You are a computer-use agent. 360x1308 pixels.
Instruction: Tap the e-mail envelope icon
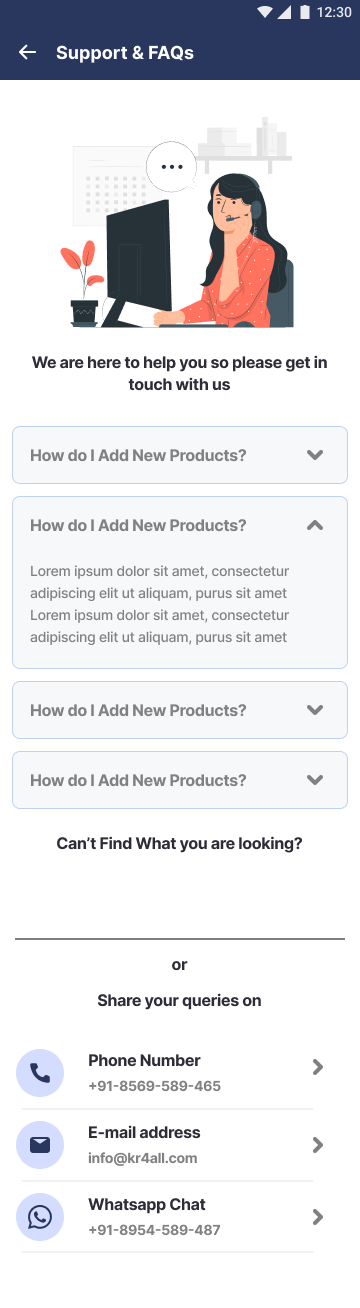[40, 1145]
